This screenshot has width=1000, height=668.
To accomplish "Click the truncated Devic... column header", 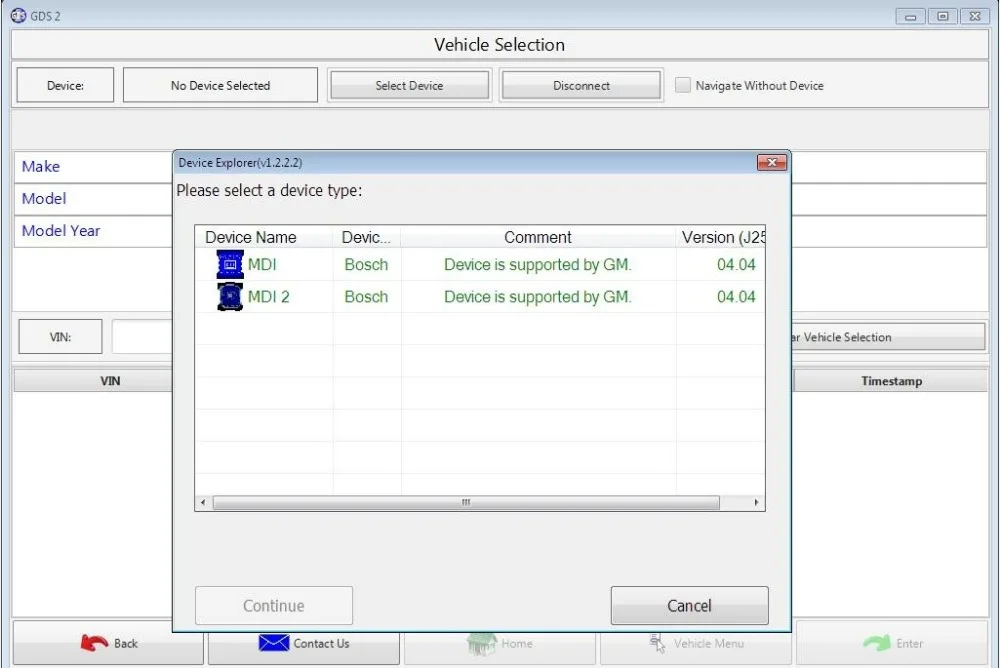I will (367, 237).
